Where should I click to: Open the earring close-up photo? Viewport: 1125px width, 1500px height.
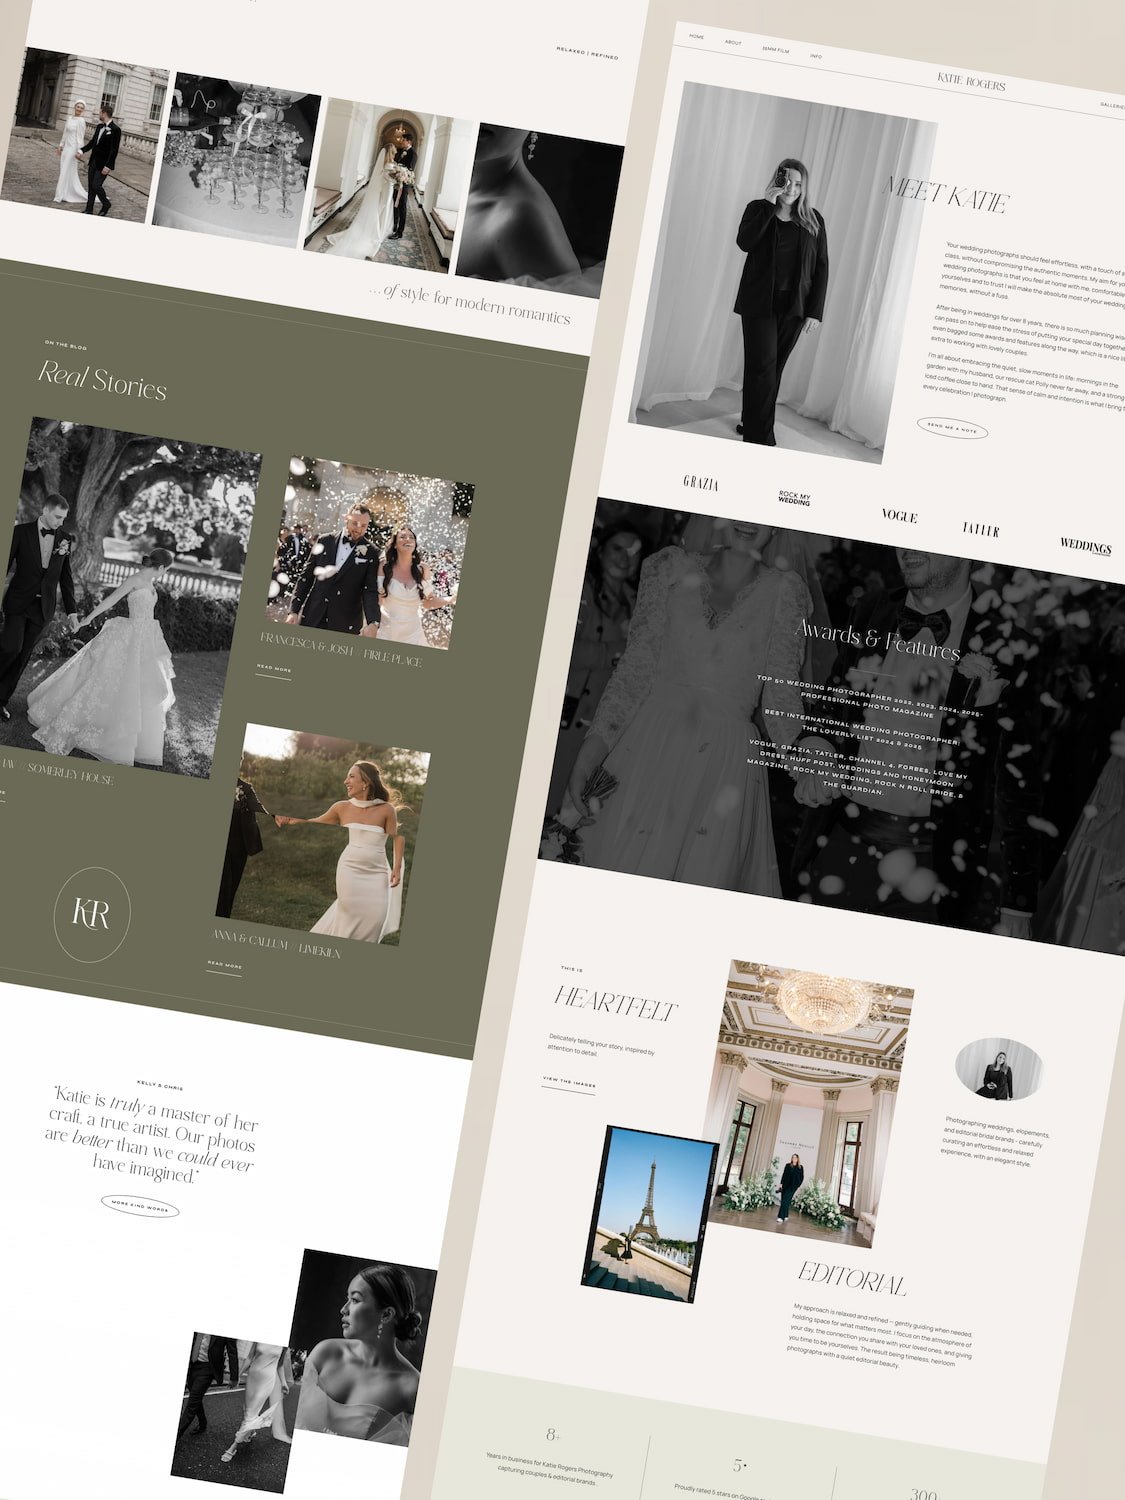(540, 211)
